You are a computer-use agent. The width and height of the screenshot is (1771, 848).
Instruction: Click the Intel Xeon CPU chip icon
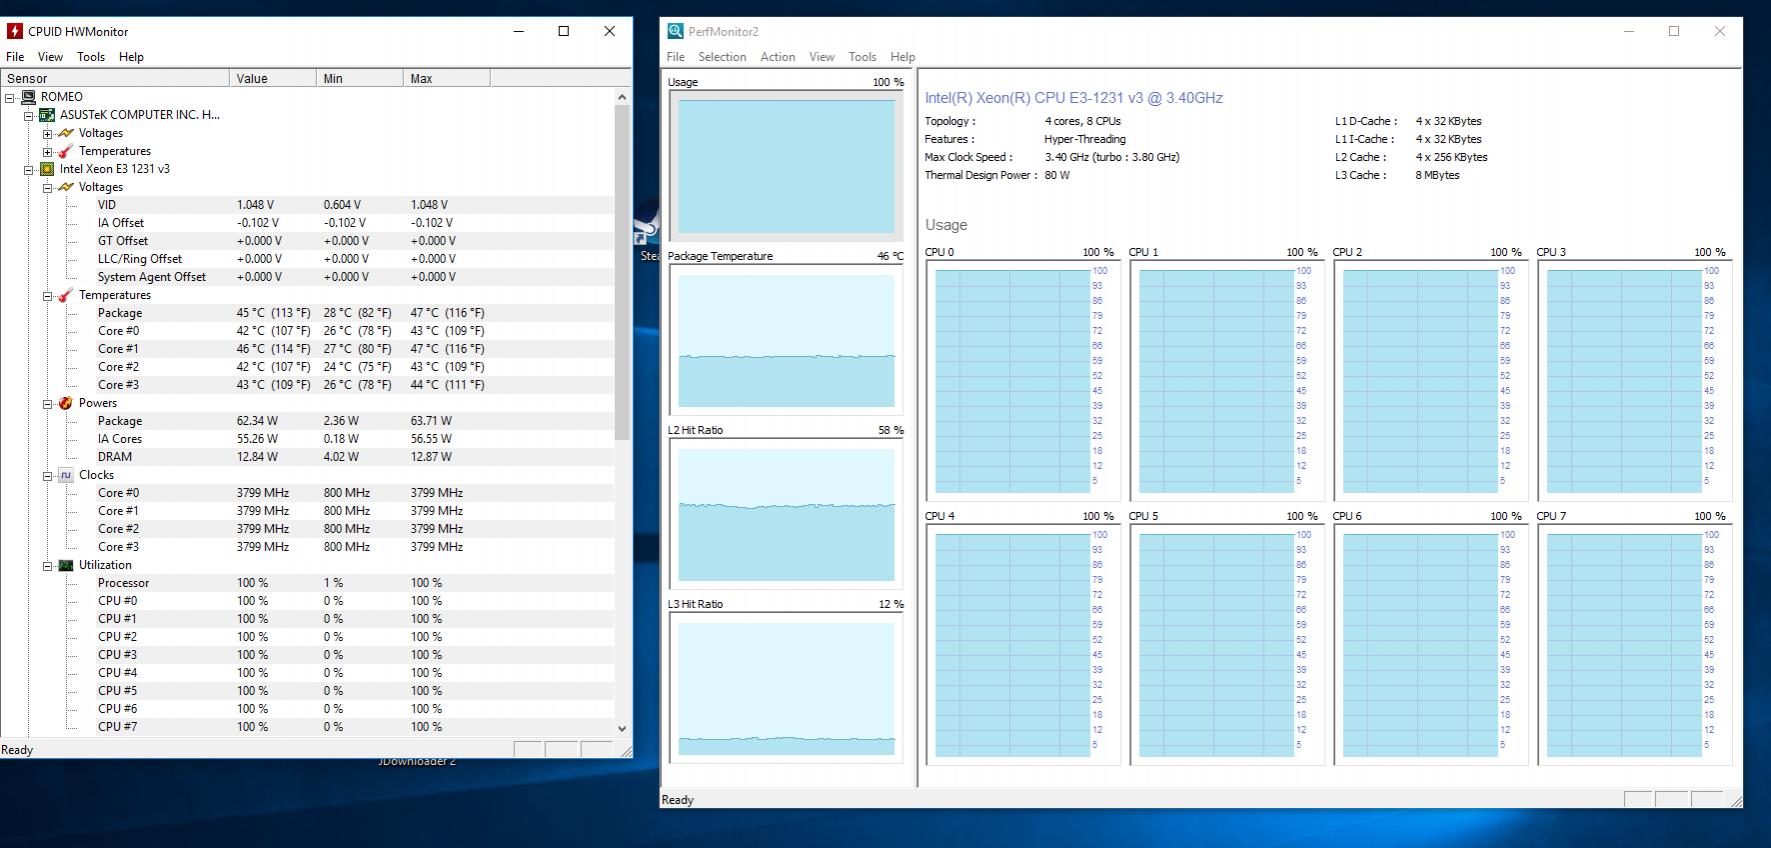pos(47,169)
